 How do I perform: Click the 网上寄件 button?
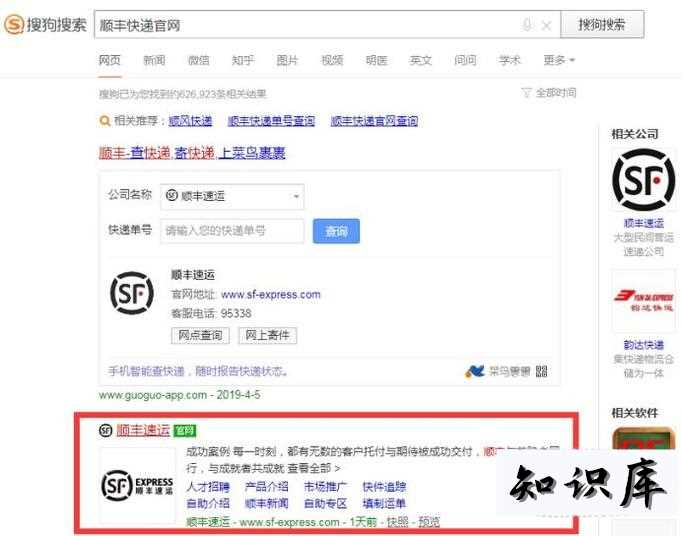[x=267, y=335]
